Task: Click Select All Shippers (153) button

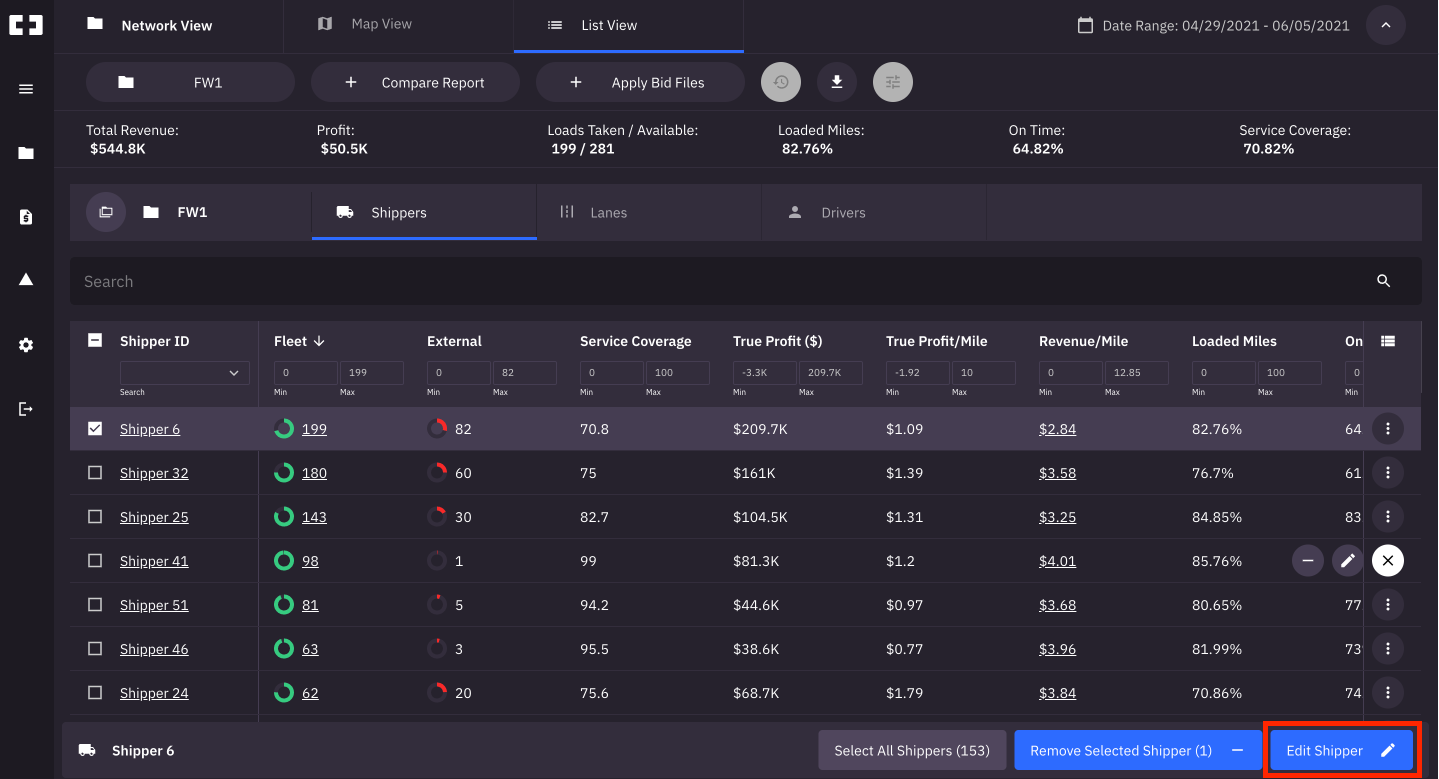Action: coord(912,750)
